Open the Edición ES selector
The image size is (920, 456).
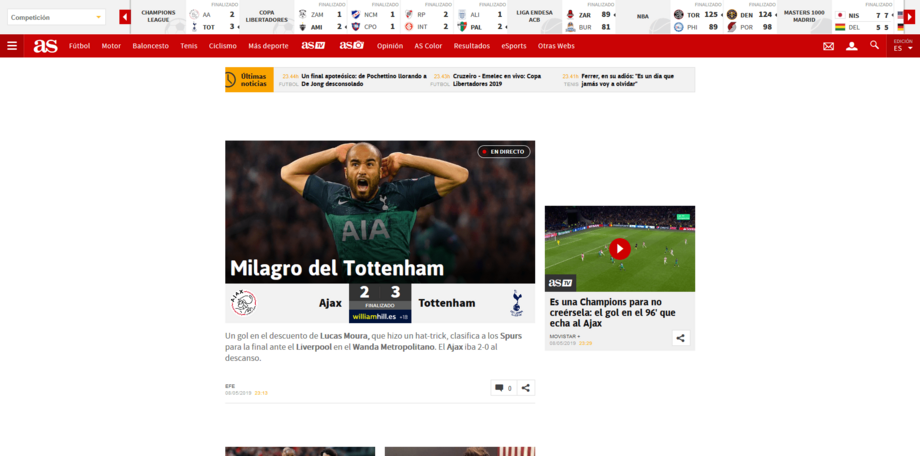(903, 46)
